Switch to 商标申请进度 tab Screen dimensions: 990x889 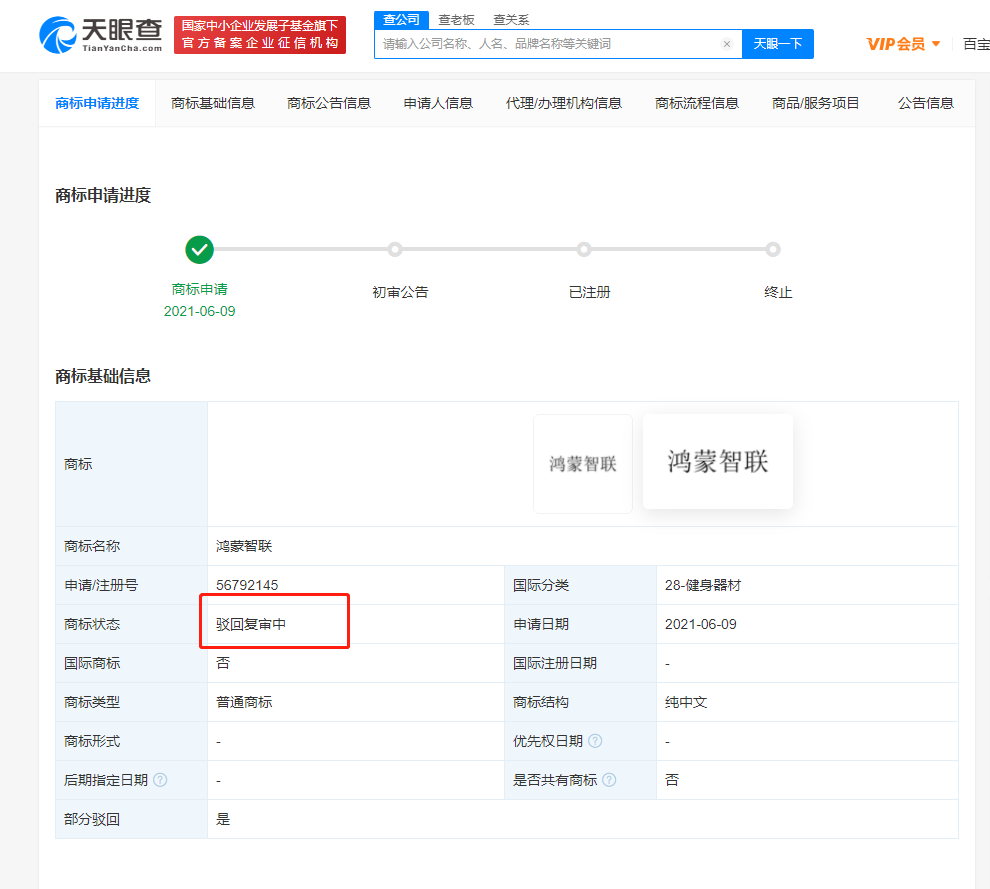[97, 103]
